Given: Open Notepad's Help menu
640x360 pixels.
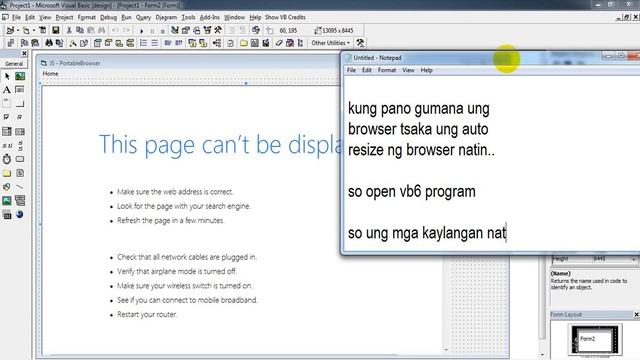Looking at the screenshot, I should (426, 70).
